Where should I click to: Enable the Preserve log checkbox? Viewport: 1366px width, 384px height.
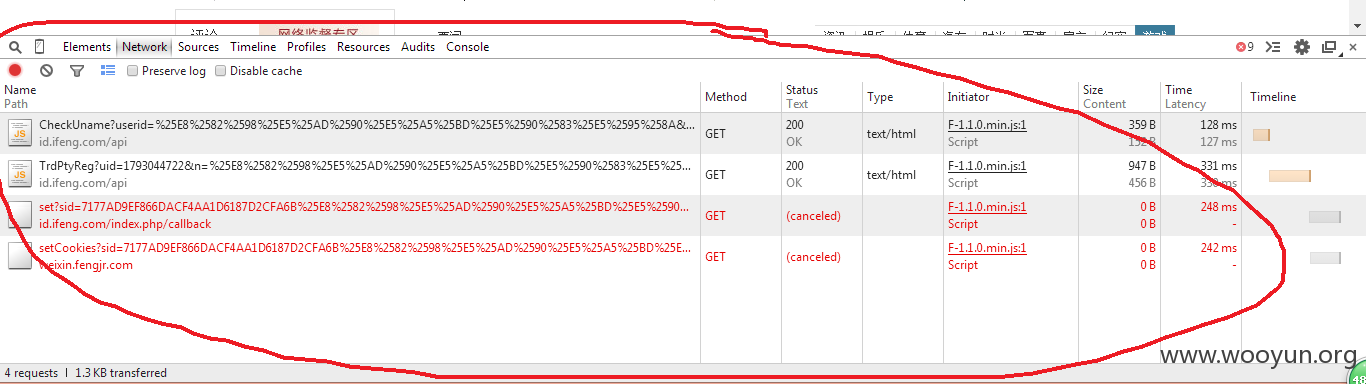click(x=133, y=71)
